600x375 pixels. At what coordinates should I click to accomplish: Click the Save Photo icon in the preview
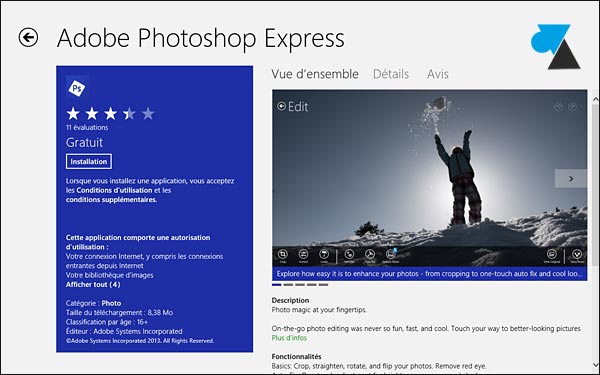pyautogui.click(x=577, y=254)
